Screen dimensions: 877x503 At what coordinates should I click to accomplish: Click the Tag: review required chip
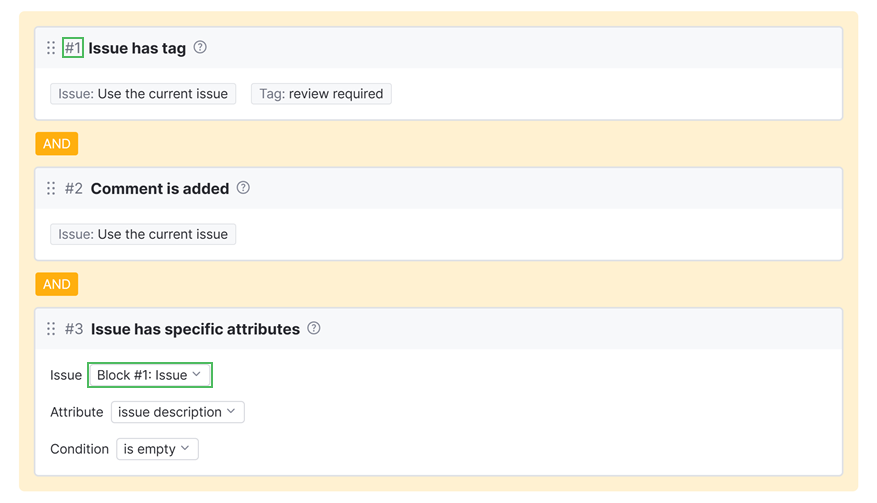click(321, 94)
